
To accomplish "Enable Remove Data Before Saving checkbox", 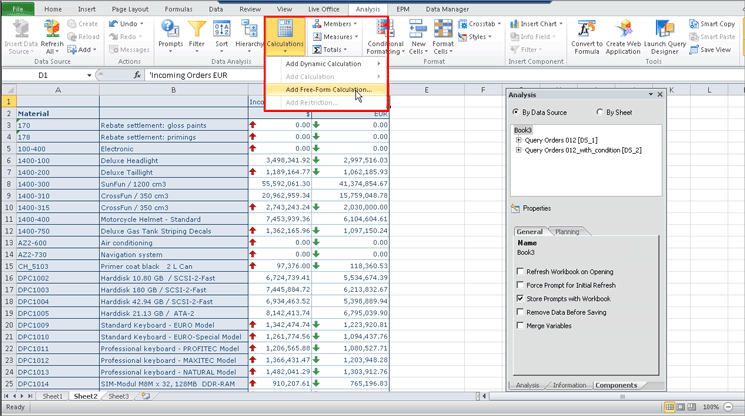I will [x=520, y=312].
